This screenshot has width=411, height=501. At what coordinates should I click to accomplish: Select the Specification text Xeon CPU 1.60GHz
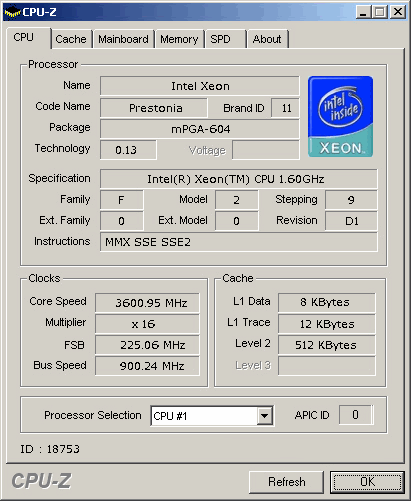tap(239, 179)
